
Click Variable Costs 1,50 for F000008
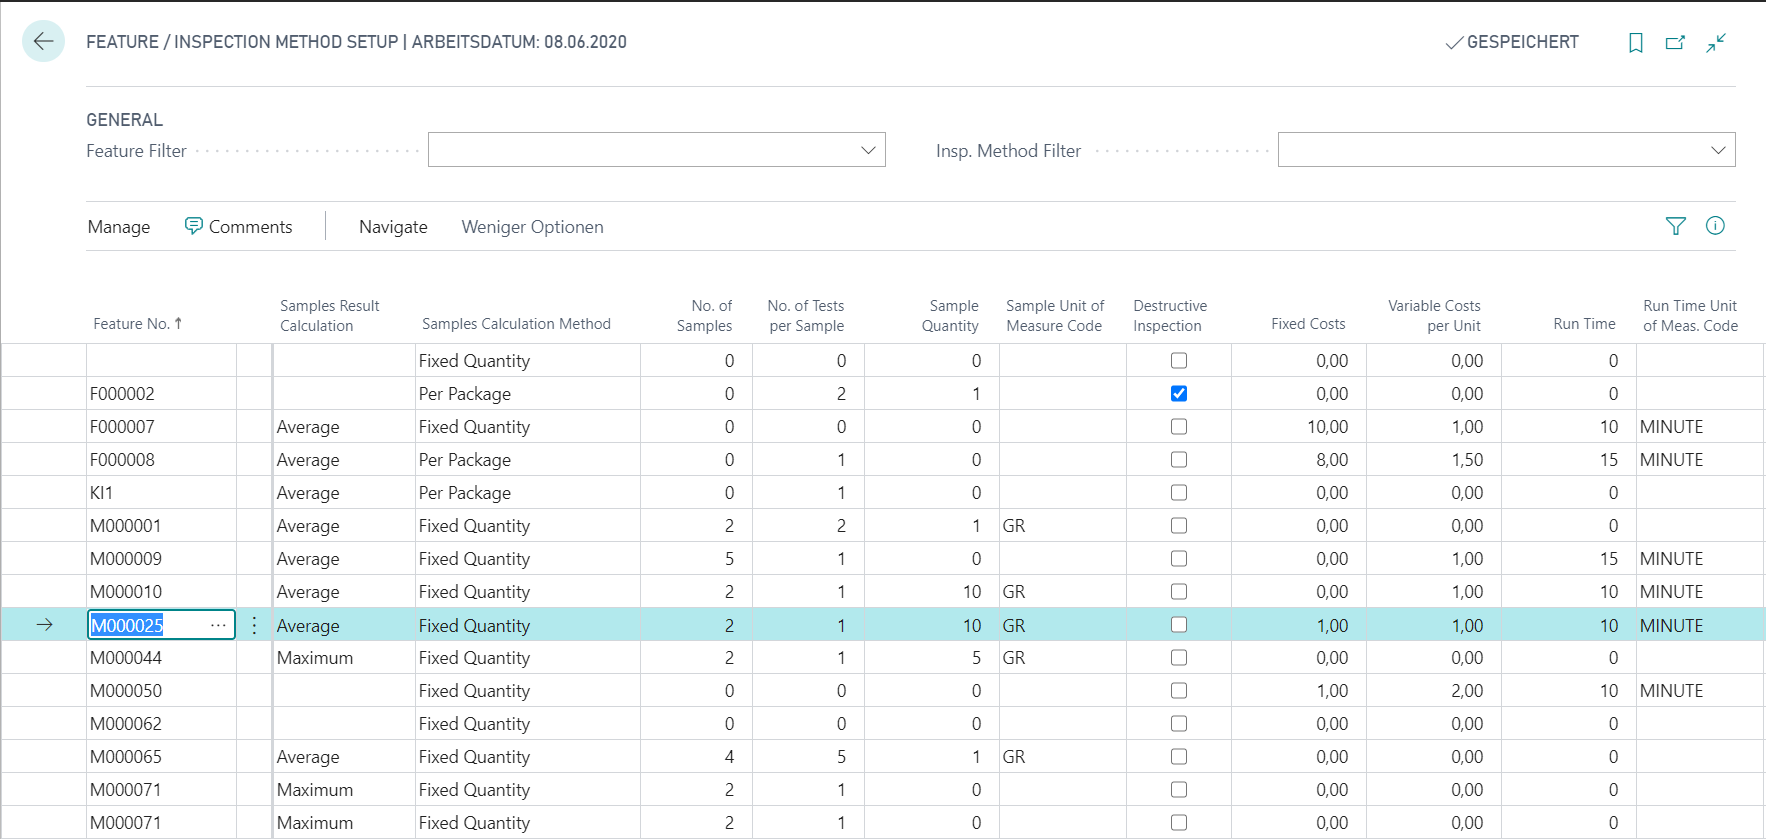(1467, 460)
